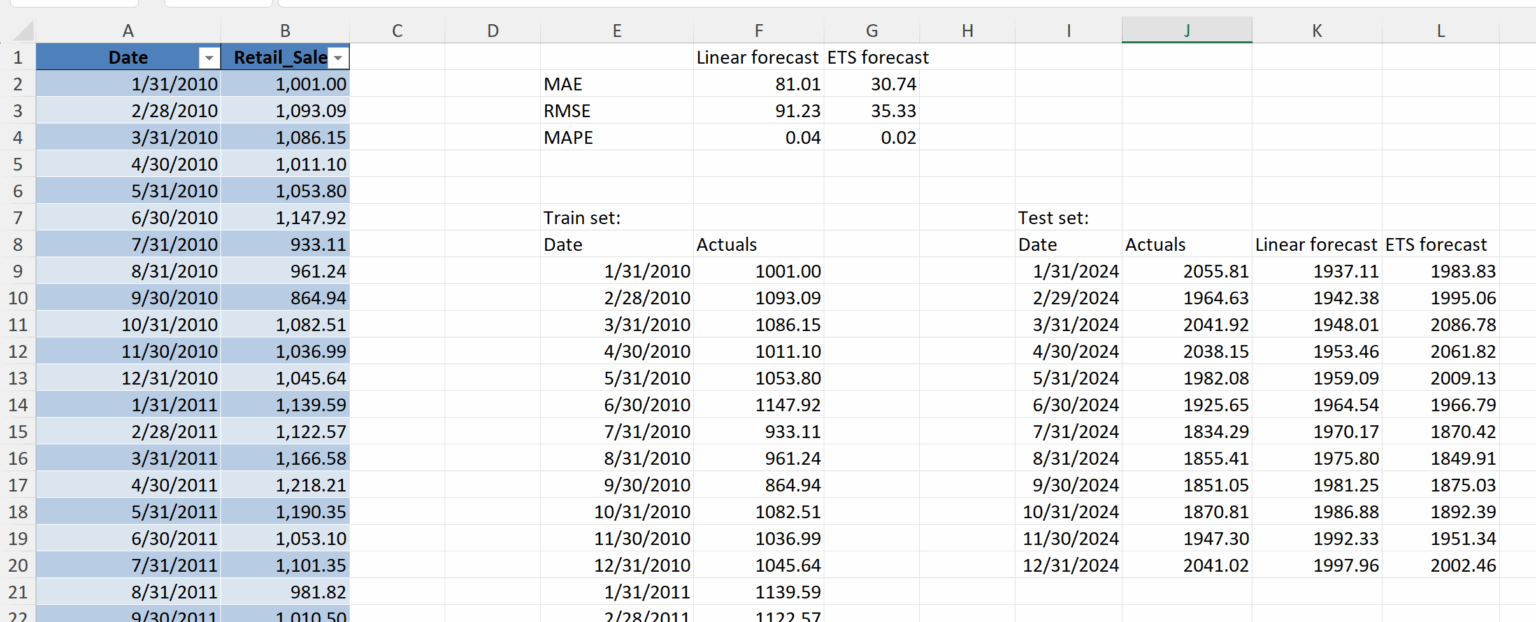Select the row 7 header
The width and height of the screenshot is (1536, 622).
coord(18,218)
